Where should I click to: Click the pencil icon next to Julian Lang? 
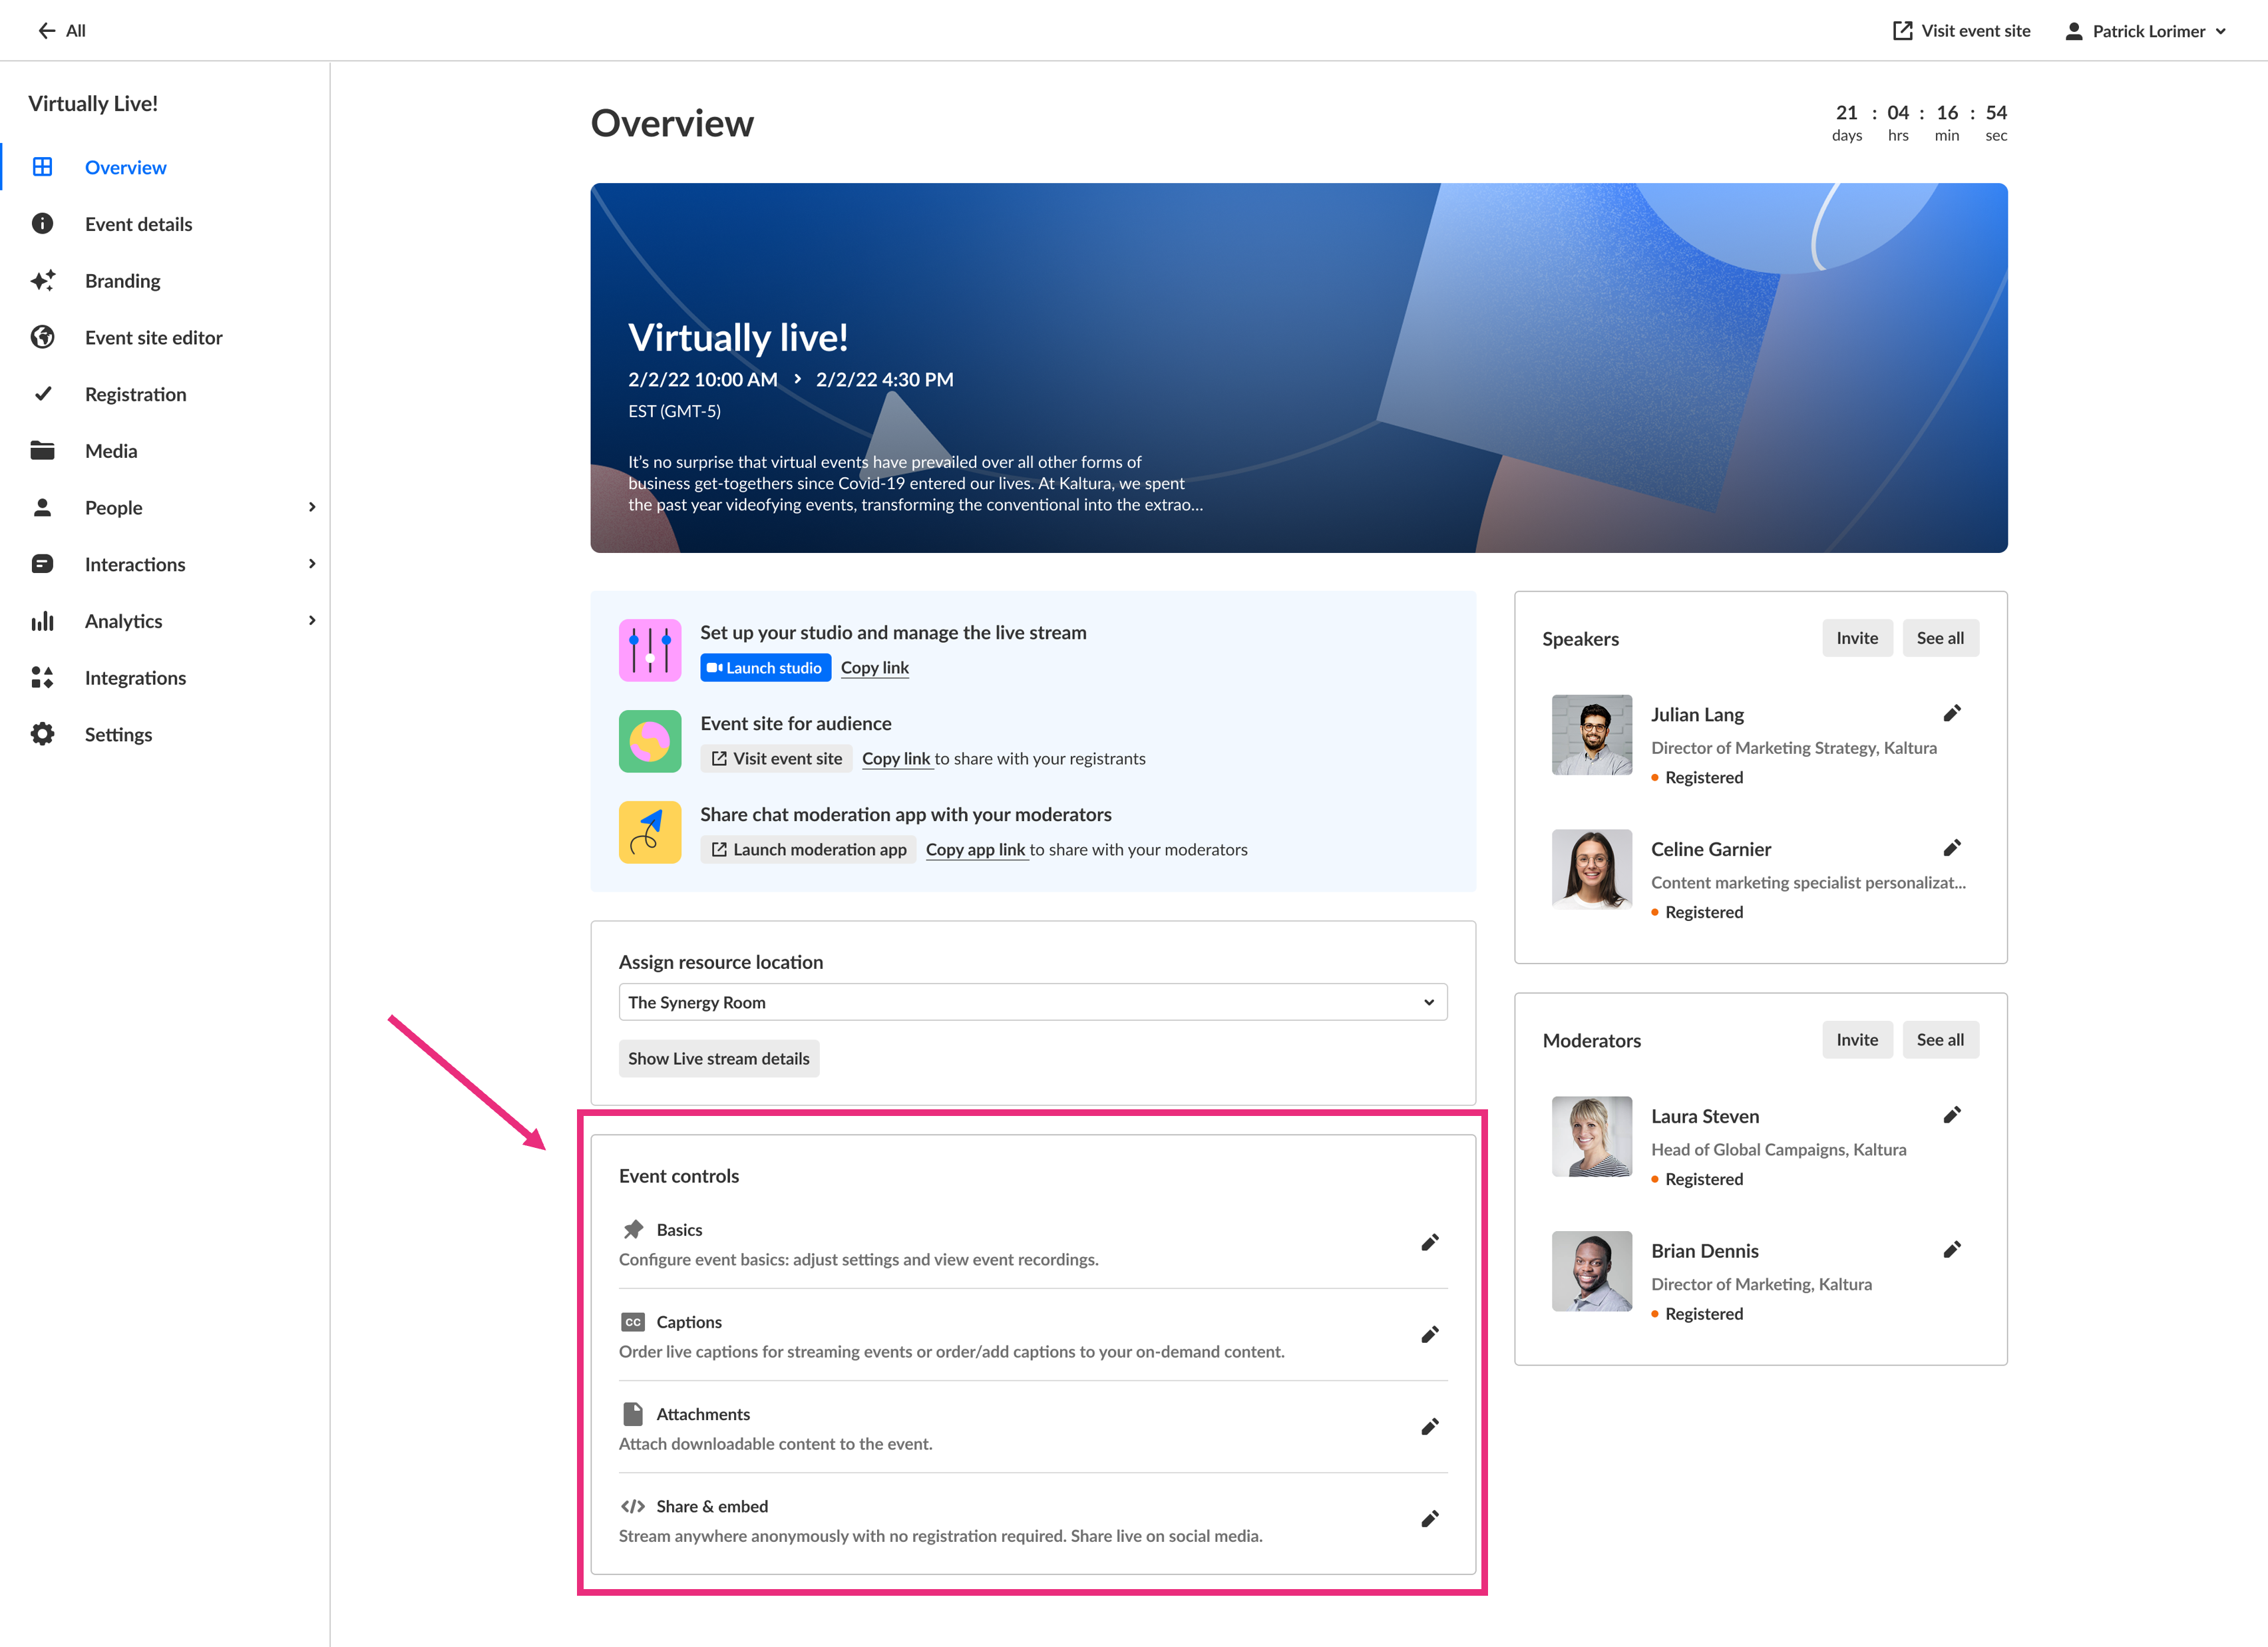coord(1951,714)
